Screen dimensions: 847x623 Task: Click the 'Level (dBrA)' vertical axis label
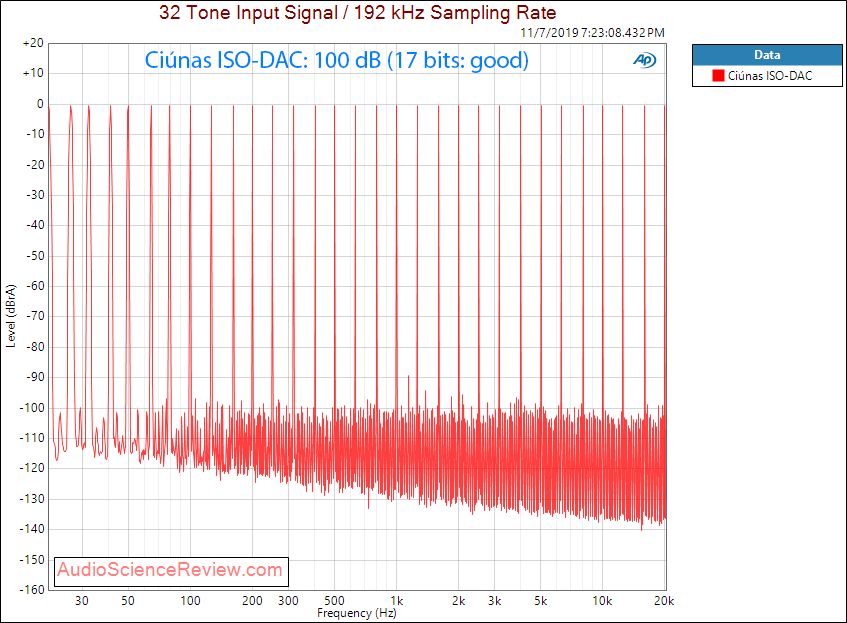(x=11, y=316)
